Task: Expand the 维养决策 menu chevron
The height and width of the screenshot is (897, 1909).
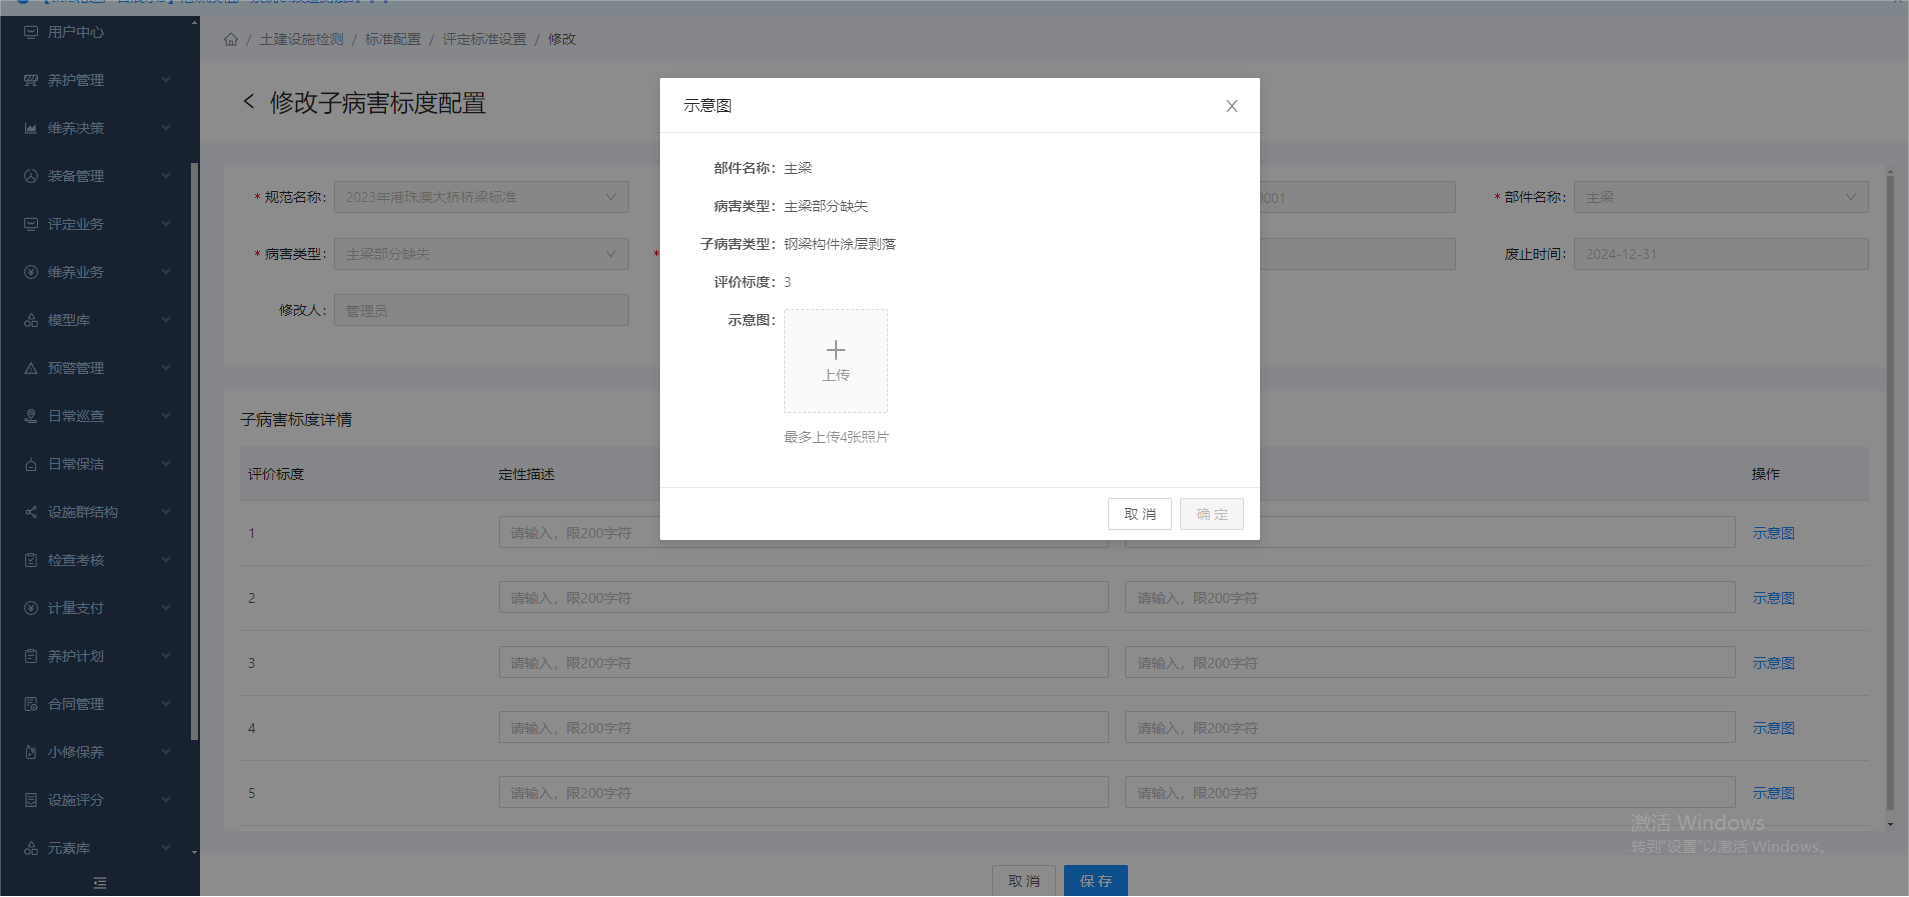Action: tap(166, 128)
